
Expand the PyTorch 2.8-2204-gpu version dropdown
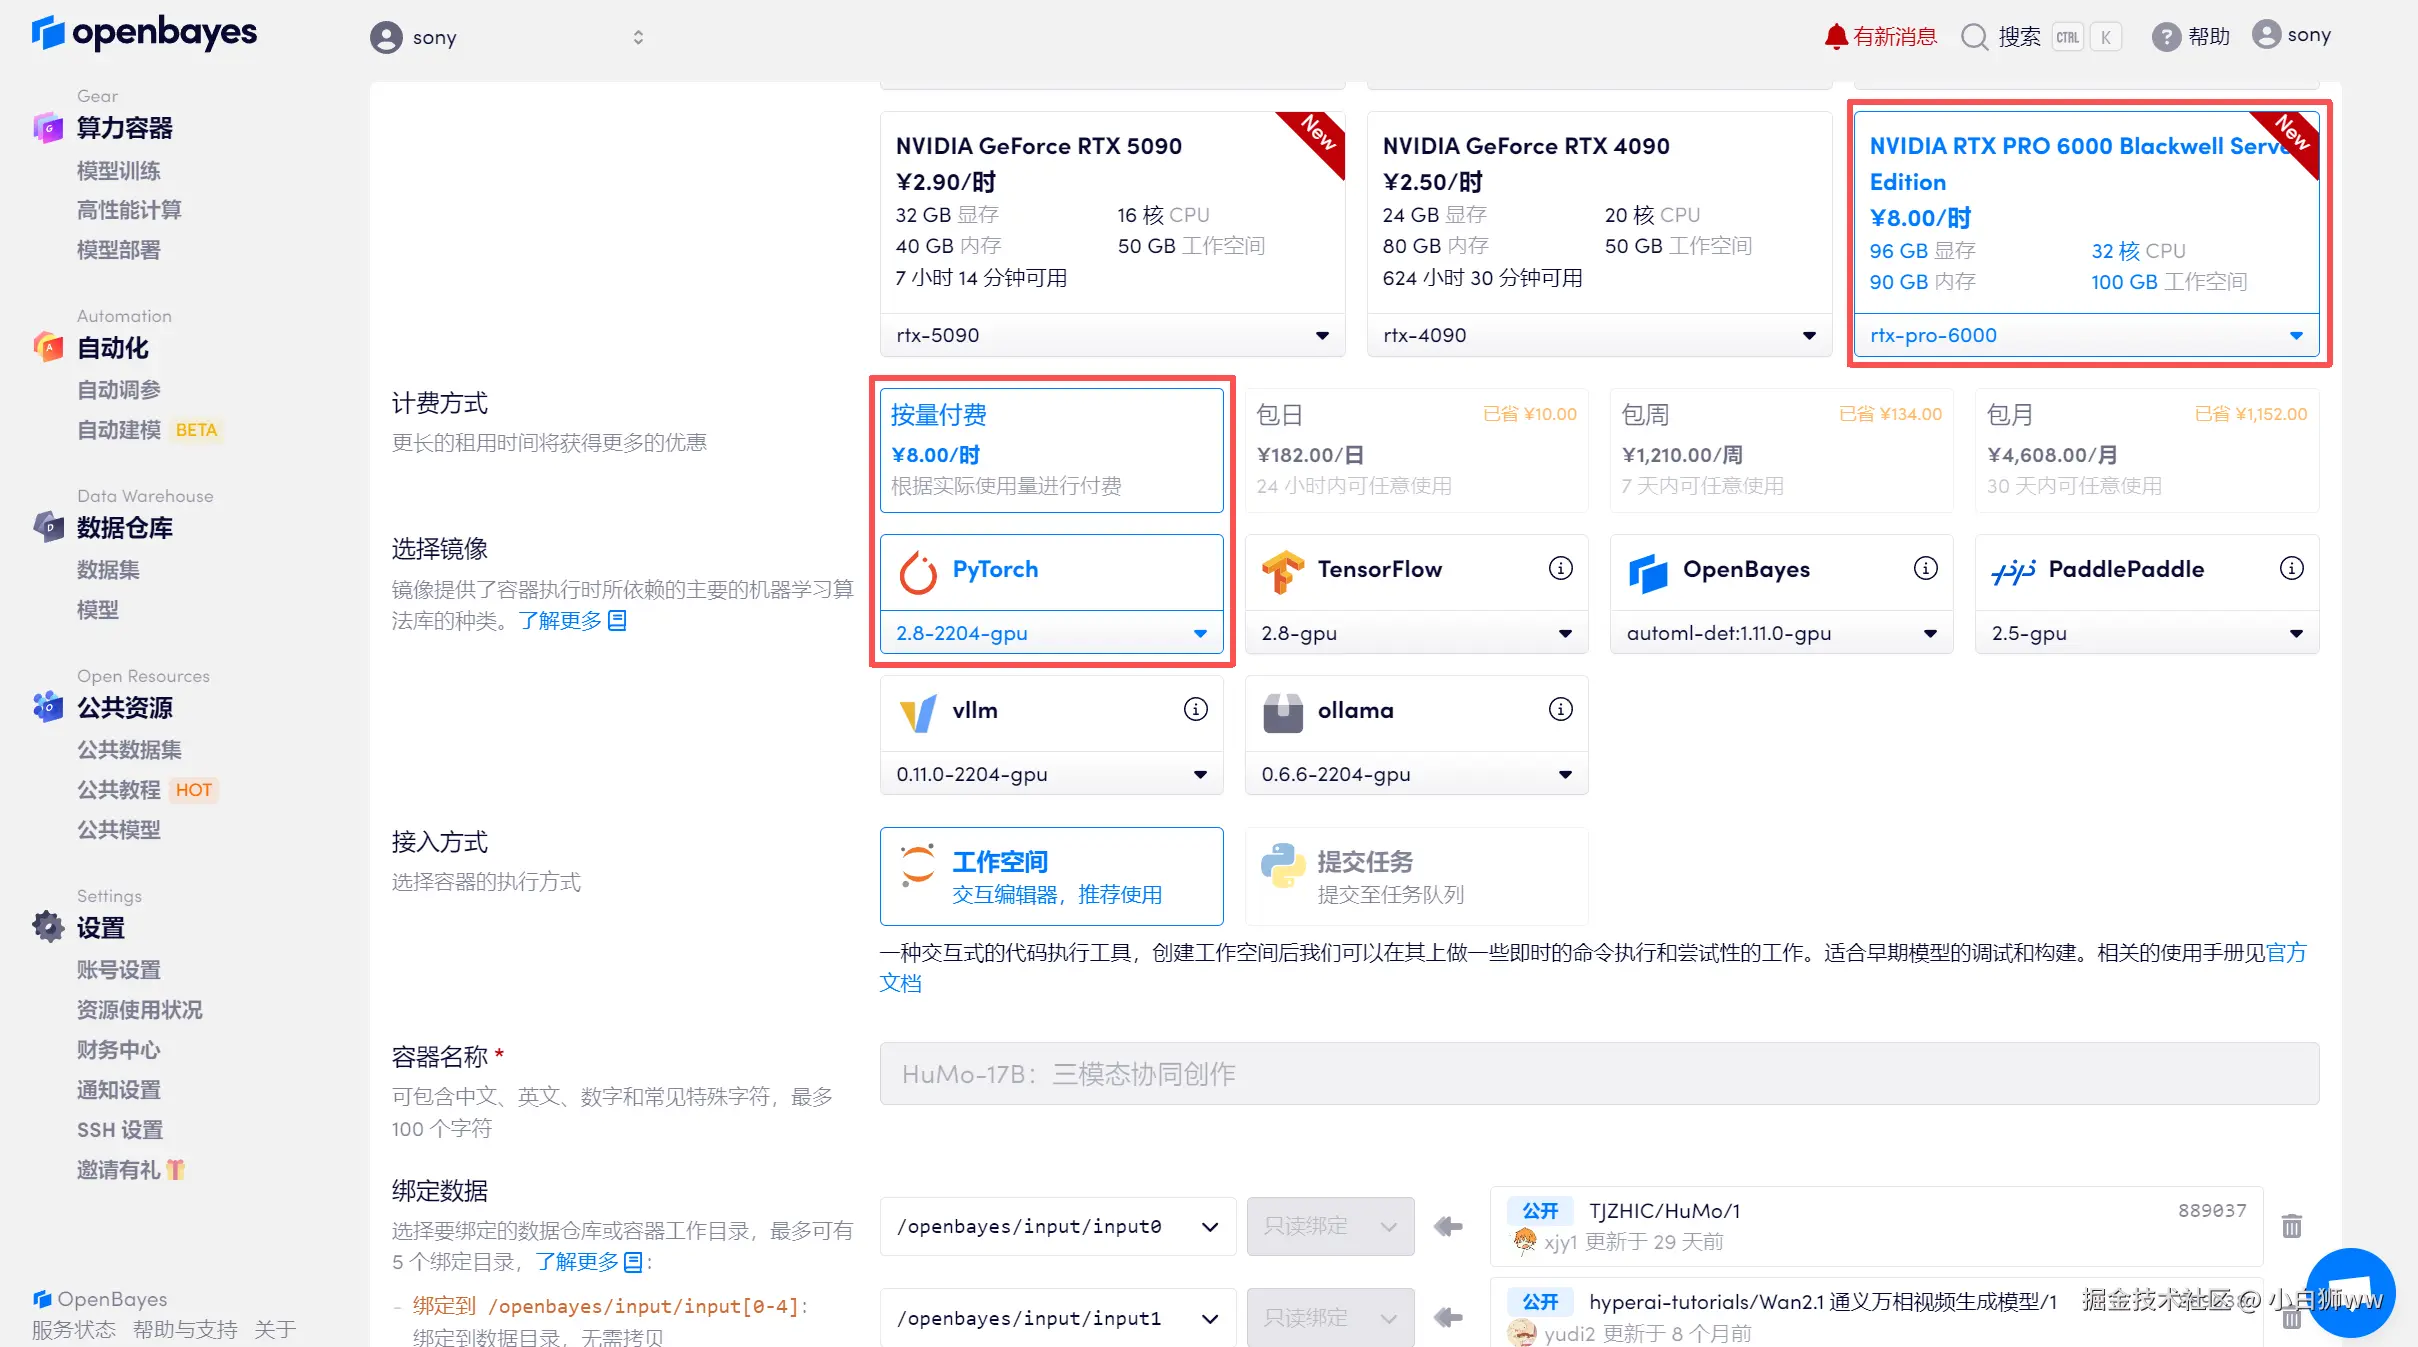click(1051, 633)
